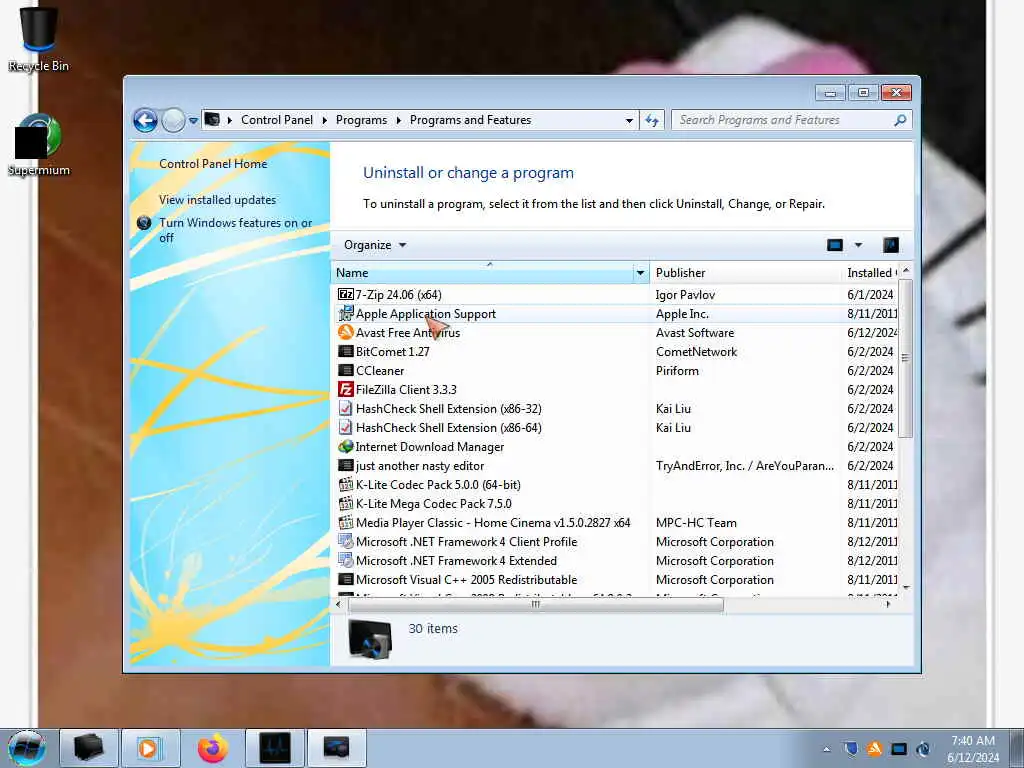Select just another nasty editor icon
The height and width of the screenshot is (768, 1024).
[x=345, y=466]
